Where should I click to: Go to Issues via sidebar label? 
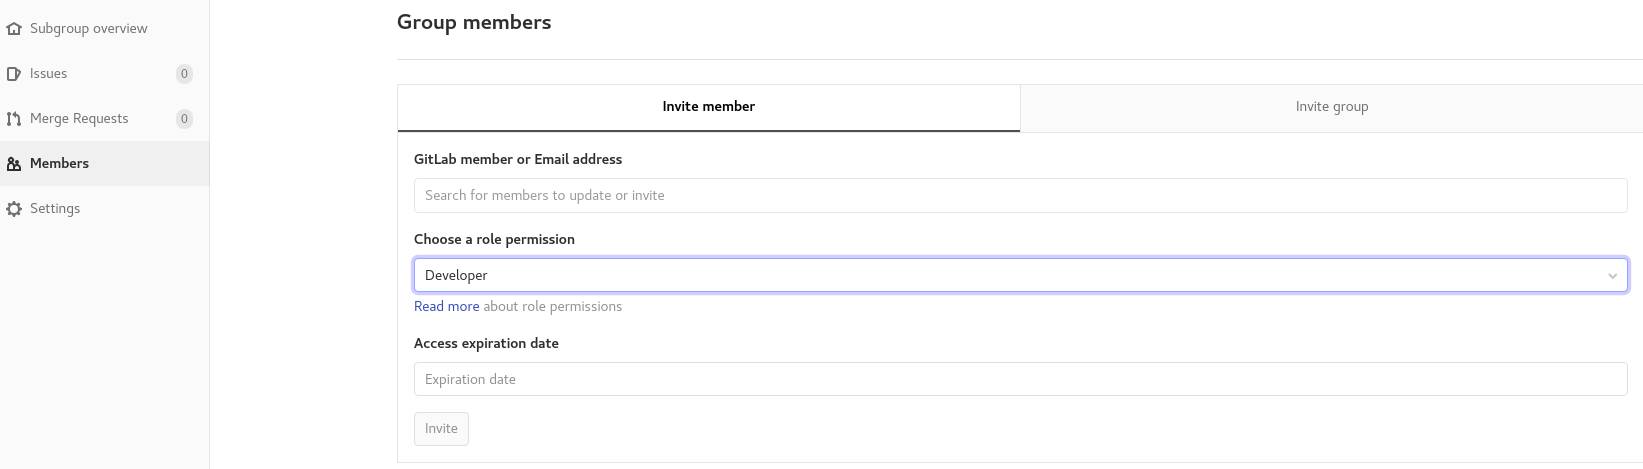tap(48, 74)
